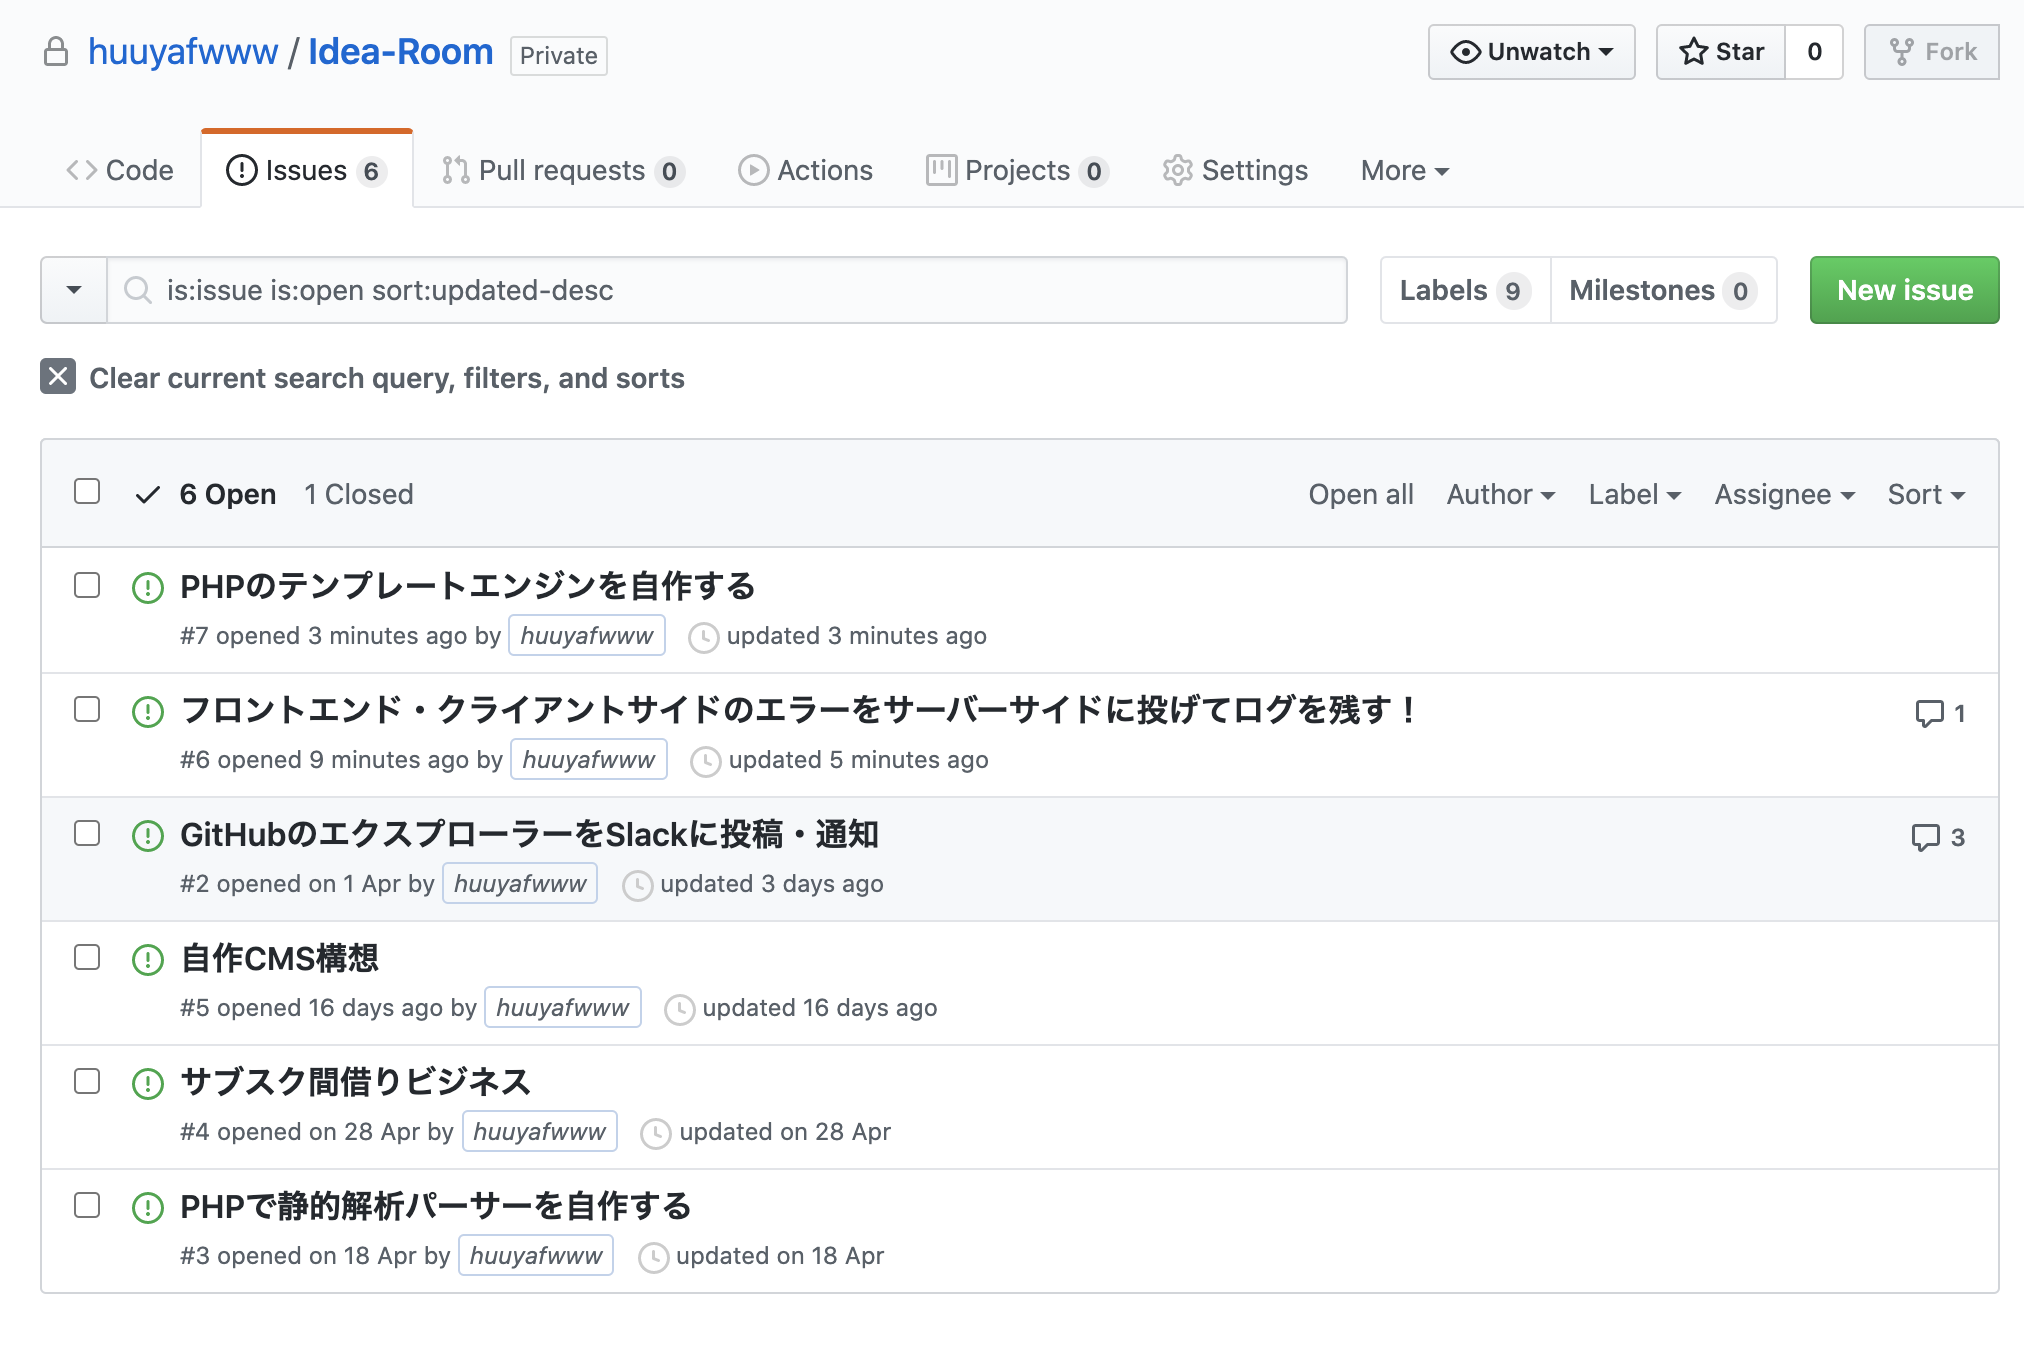The image size is (2024, 1354).
Task: Expand the Sort dropdown
Action: click(x=1925, y=494)
